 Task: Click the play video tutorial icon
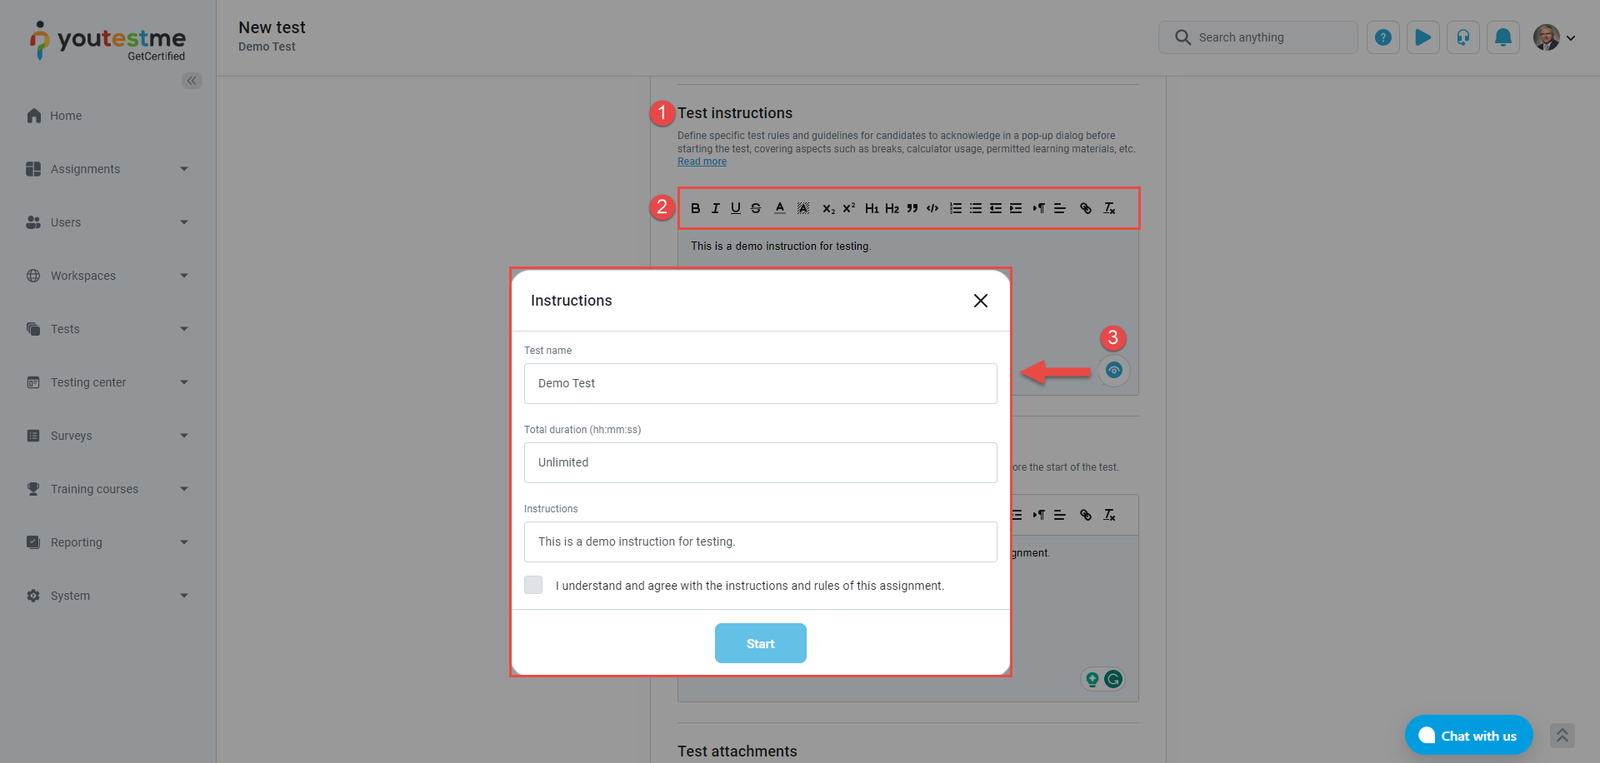click(1423, 38)
